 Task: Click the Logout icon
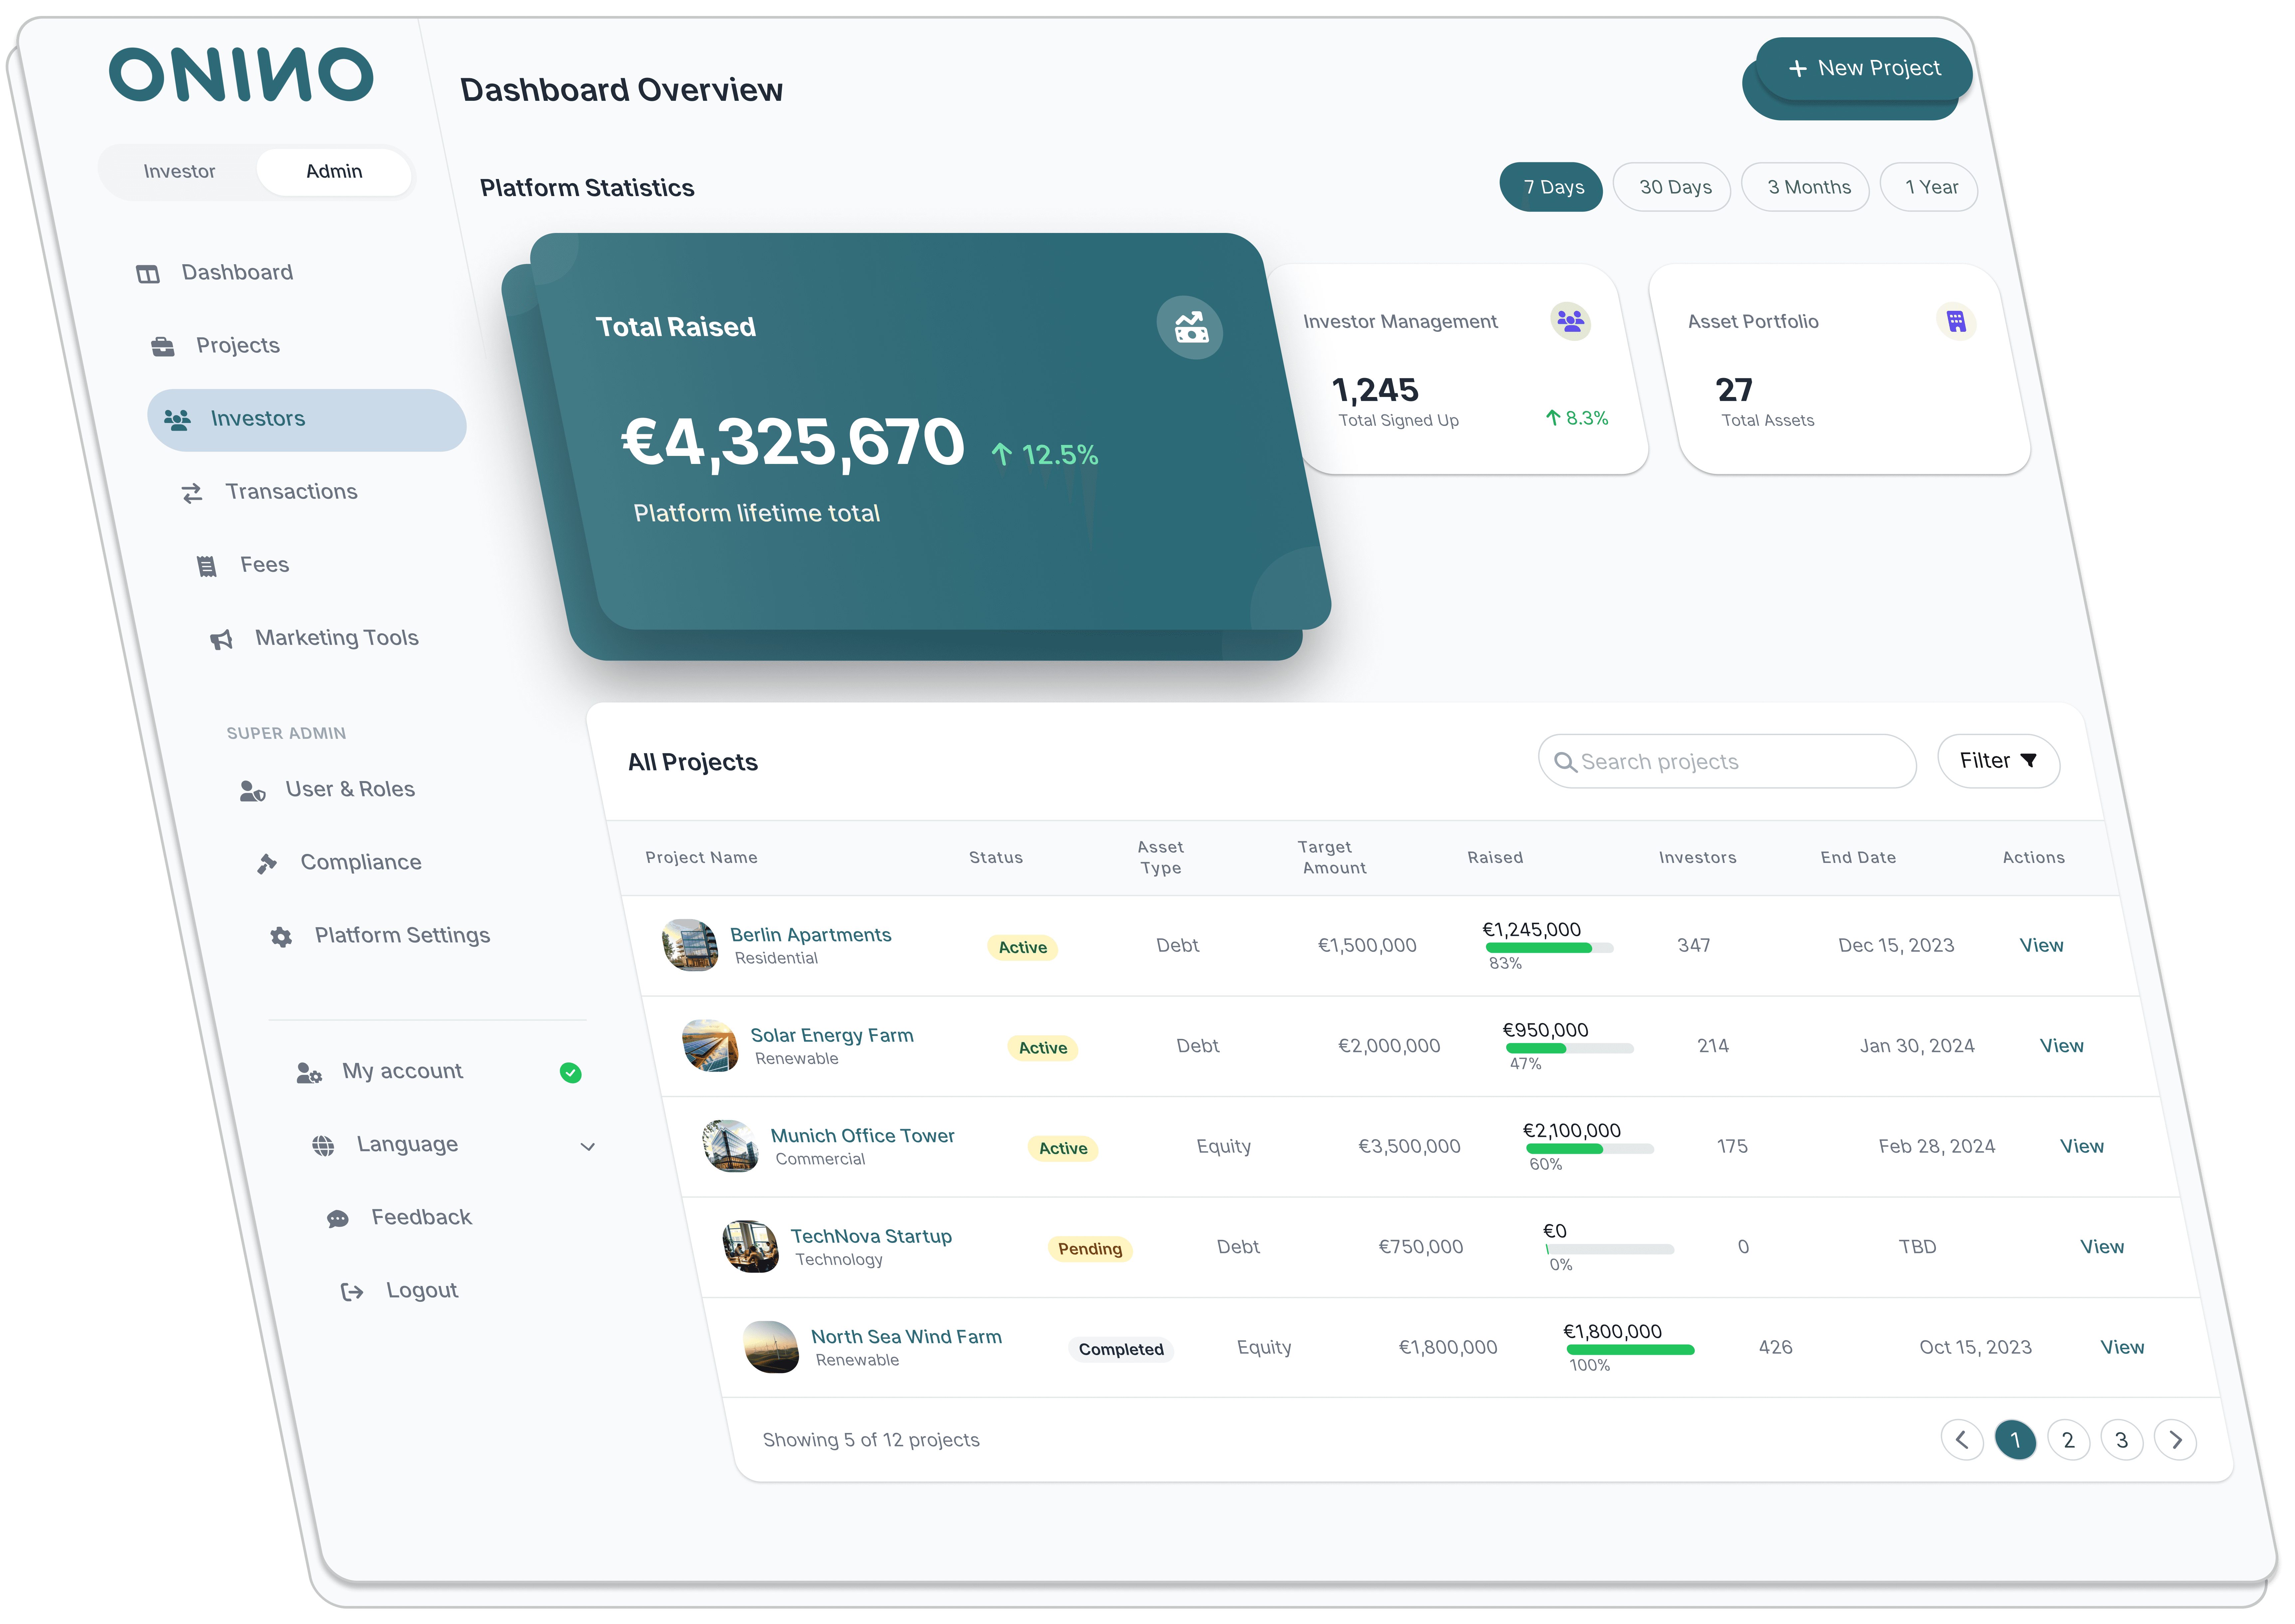click(x=352, y=1292)
